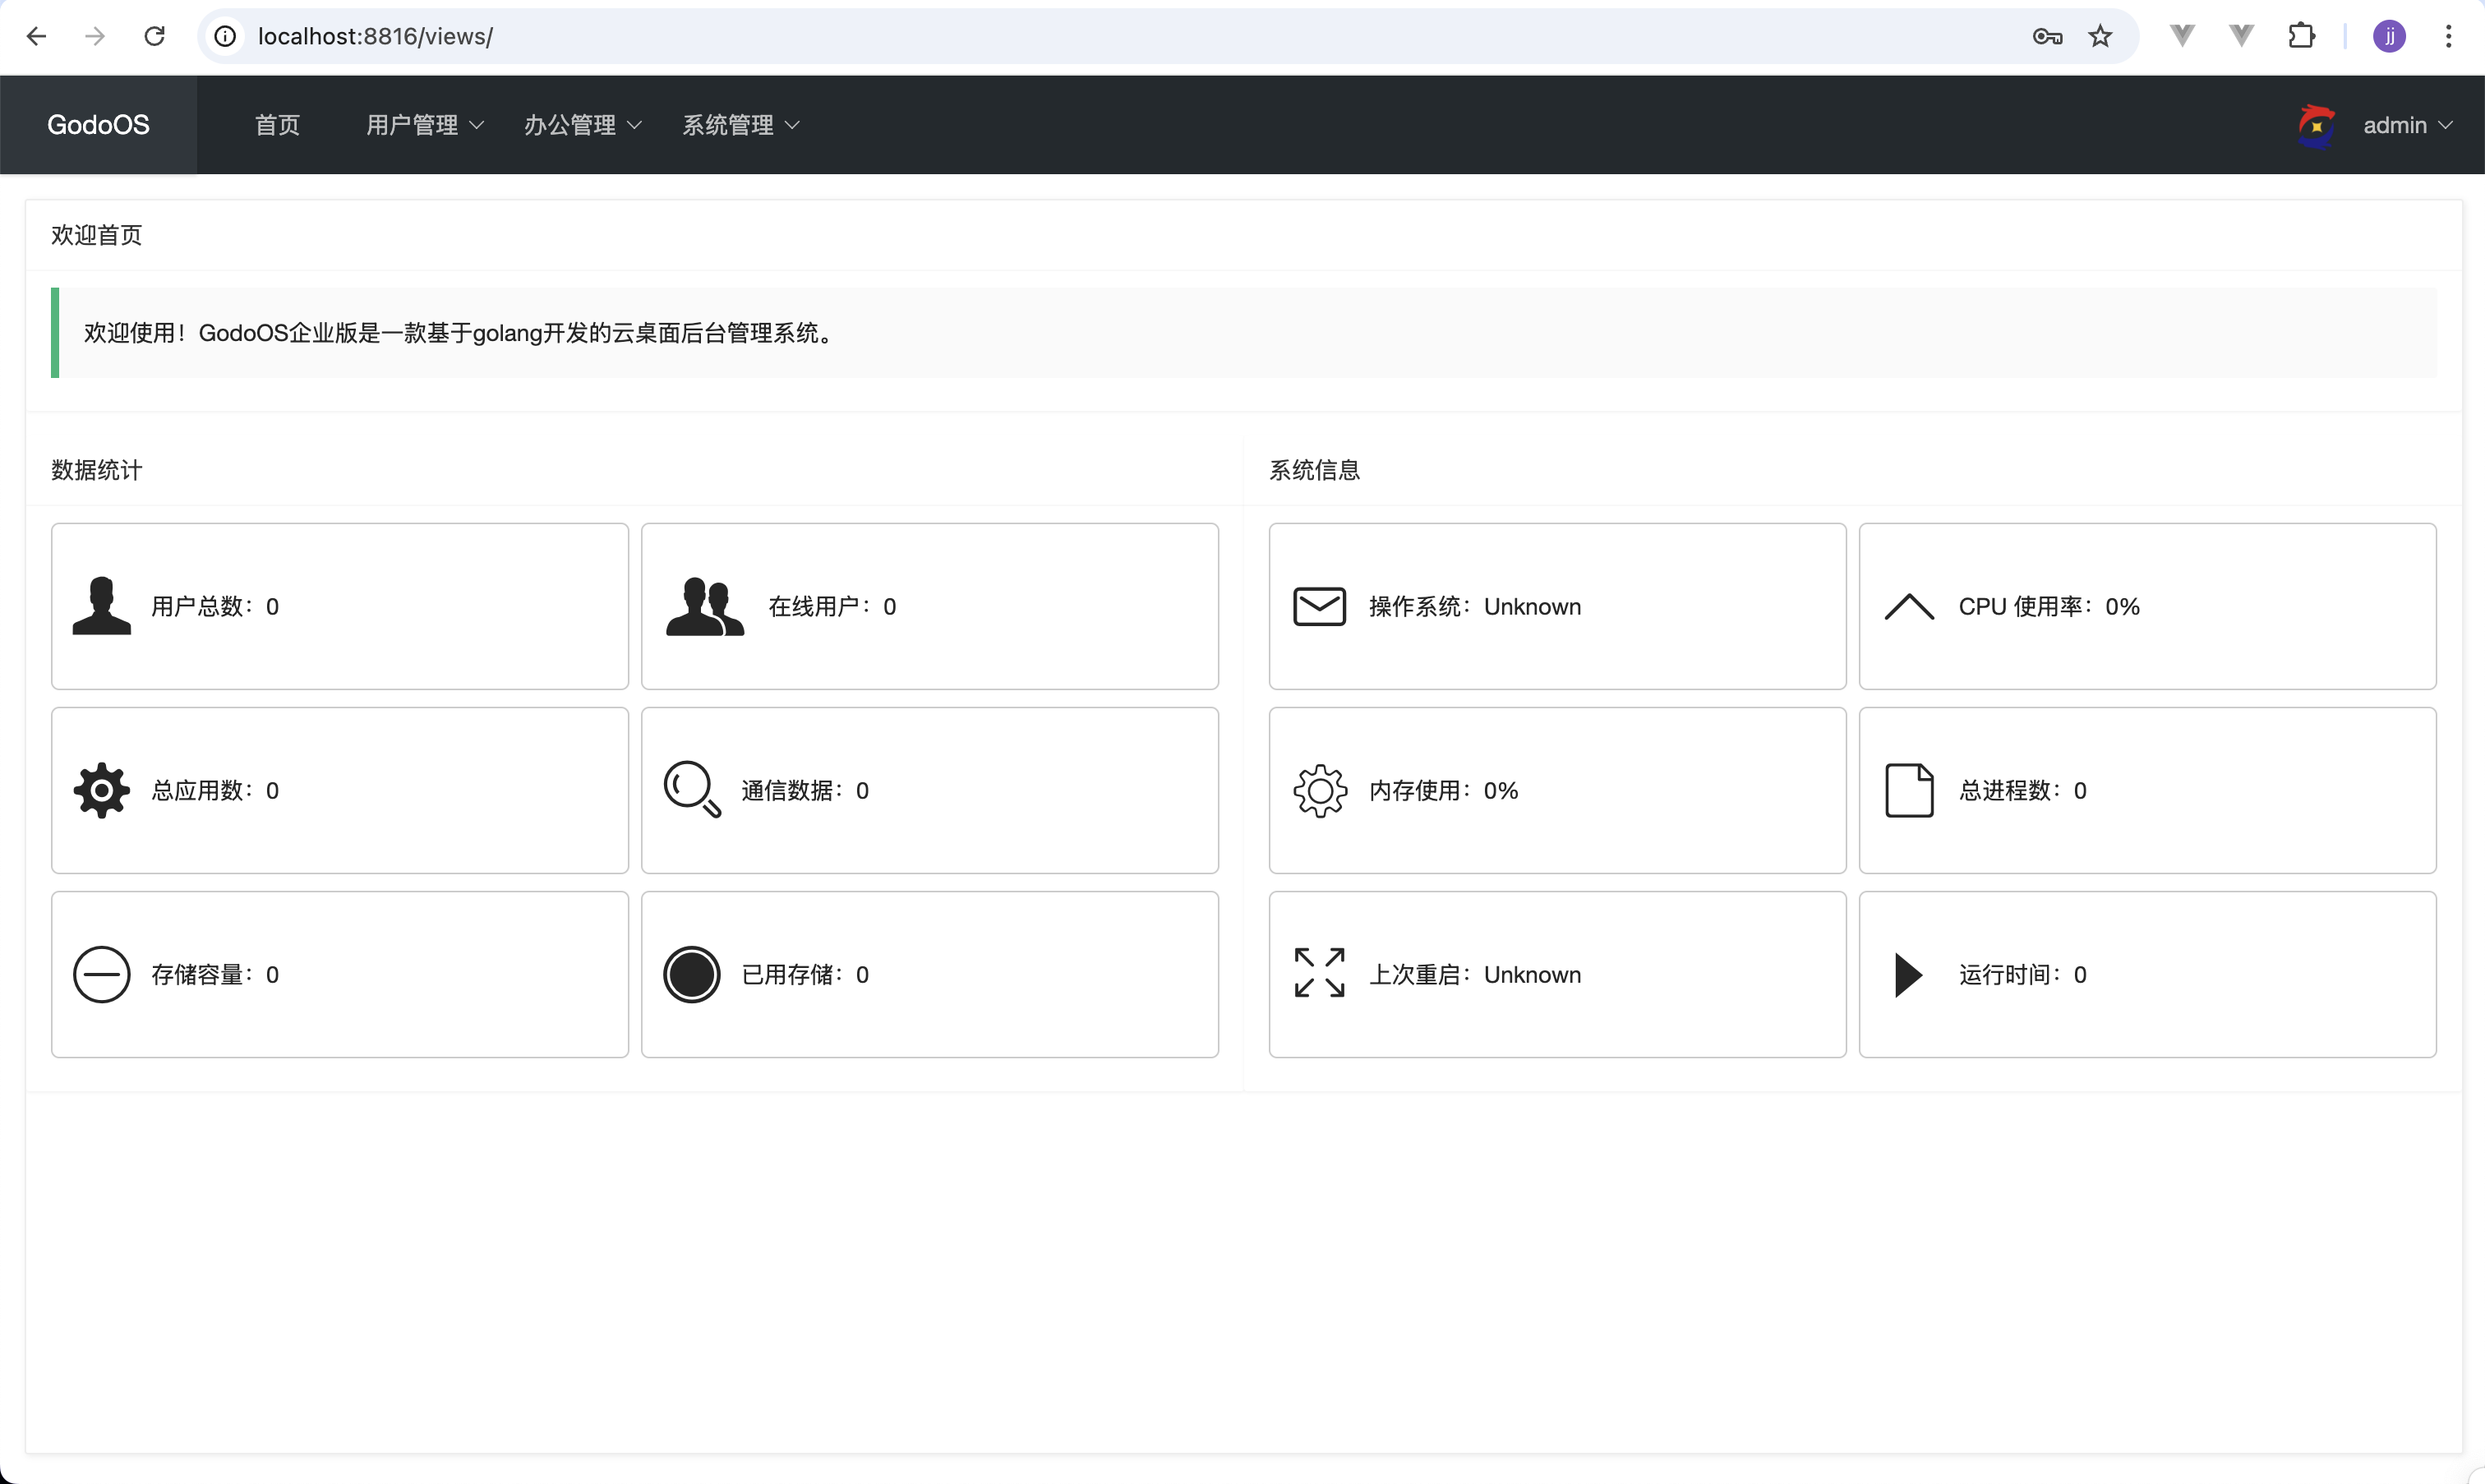Click the group users icon beside 在线用户

pos(705,606)
